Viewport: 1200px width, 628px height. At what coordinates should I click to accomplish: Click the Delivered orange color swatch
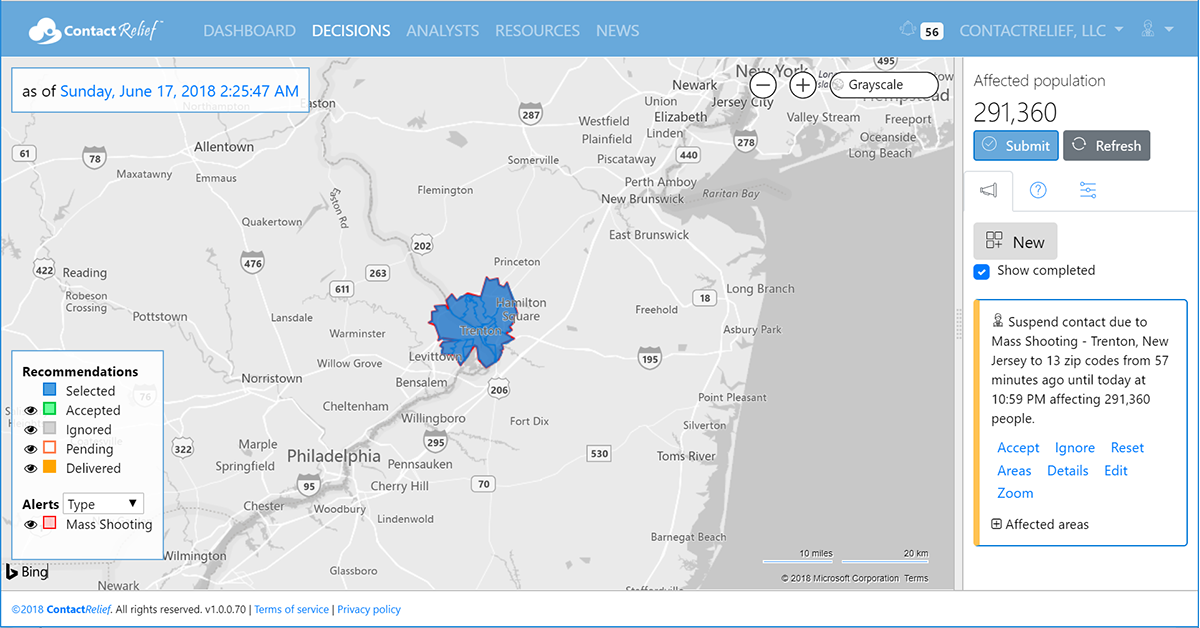49,468
